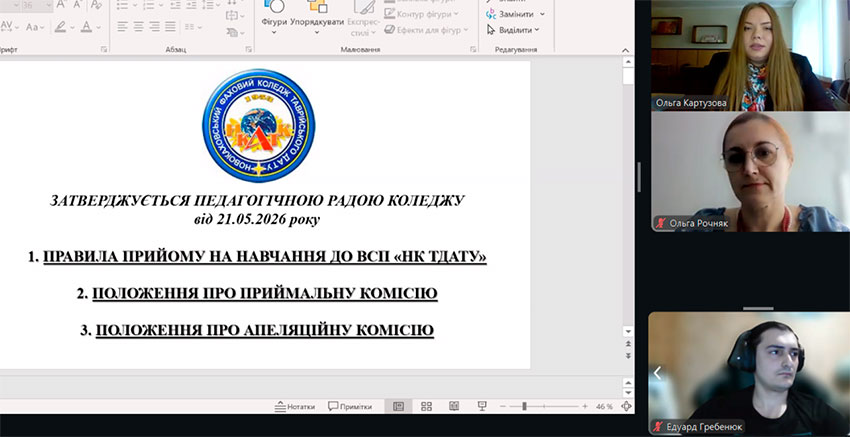Click heading ЗАТВЕРДЖУЄТЬСЯ ПЕДАГОГІЧНОЮ РАДОЮ КОЛЕДЖУ
850x437 pixels.
tap(257, 201)
